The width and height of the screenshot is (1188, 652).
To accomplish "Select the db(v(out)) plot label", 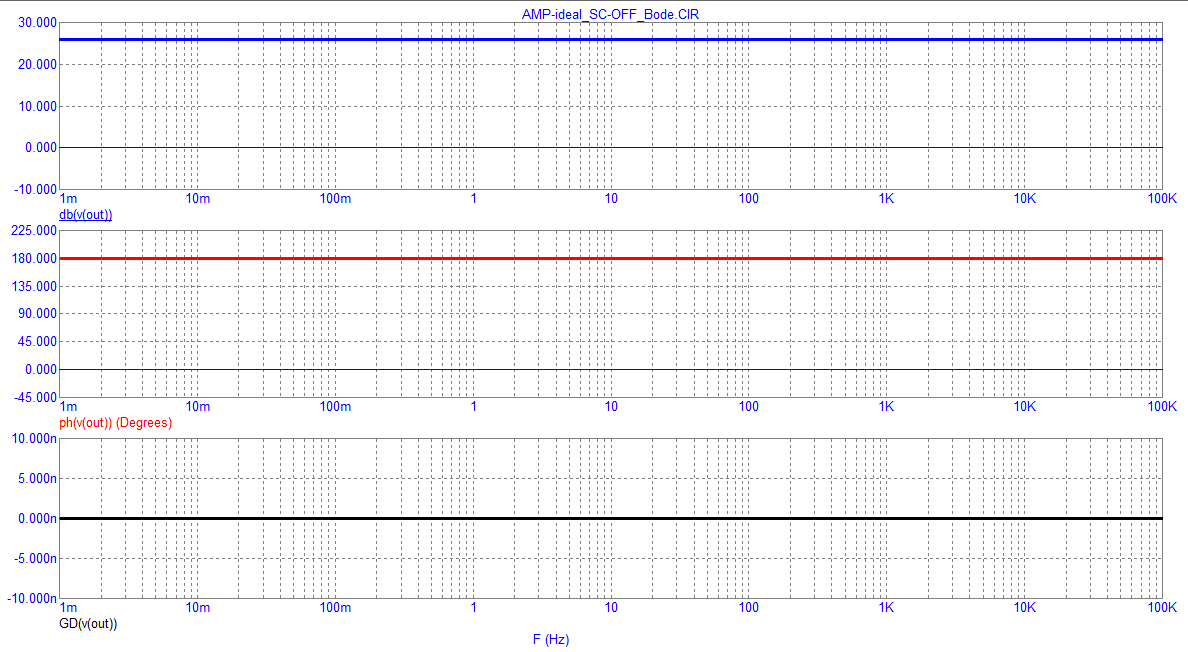I will [x=86, y=215].
